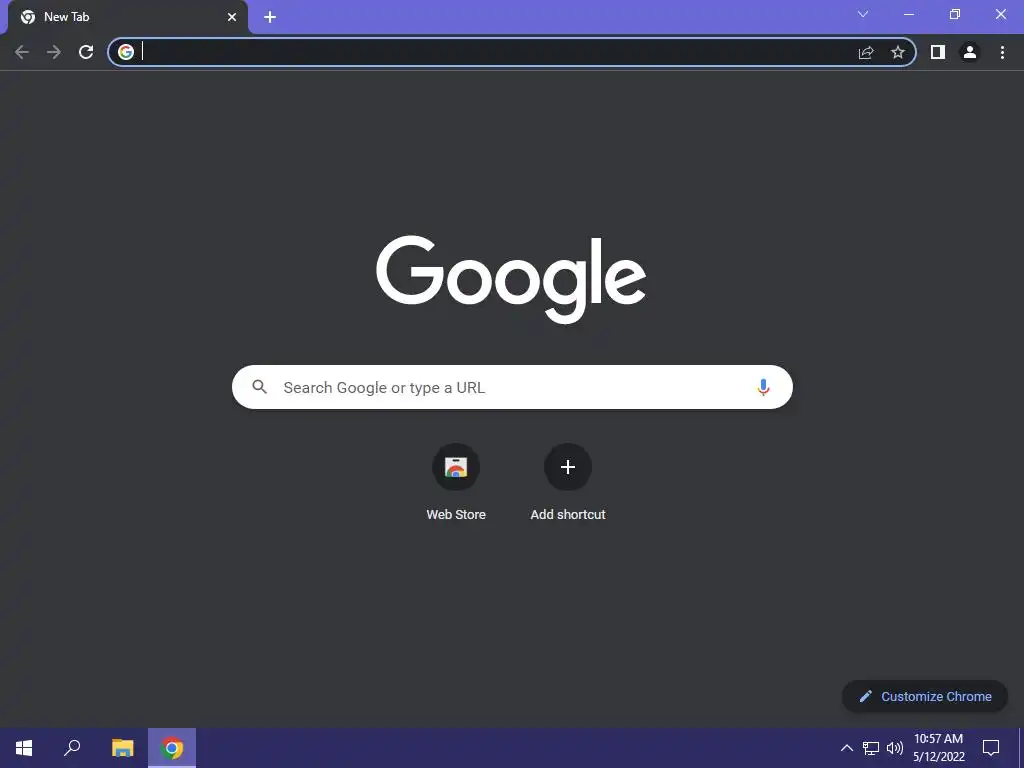Open the side panel
Viewport: 1024px width, 768px height.
pyautogui.click(x=938, y=52)
